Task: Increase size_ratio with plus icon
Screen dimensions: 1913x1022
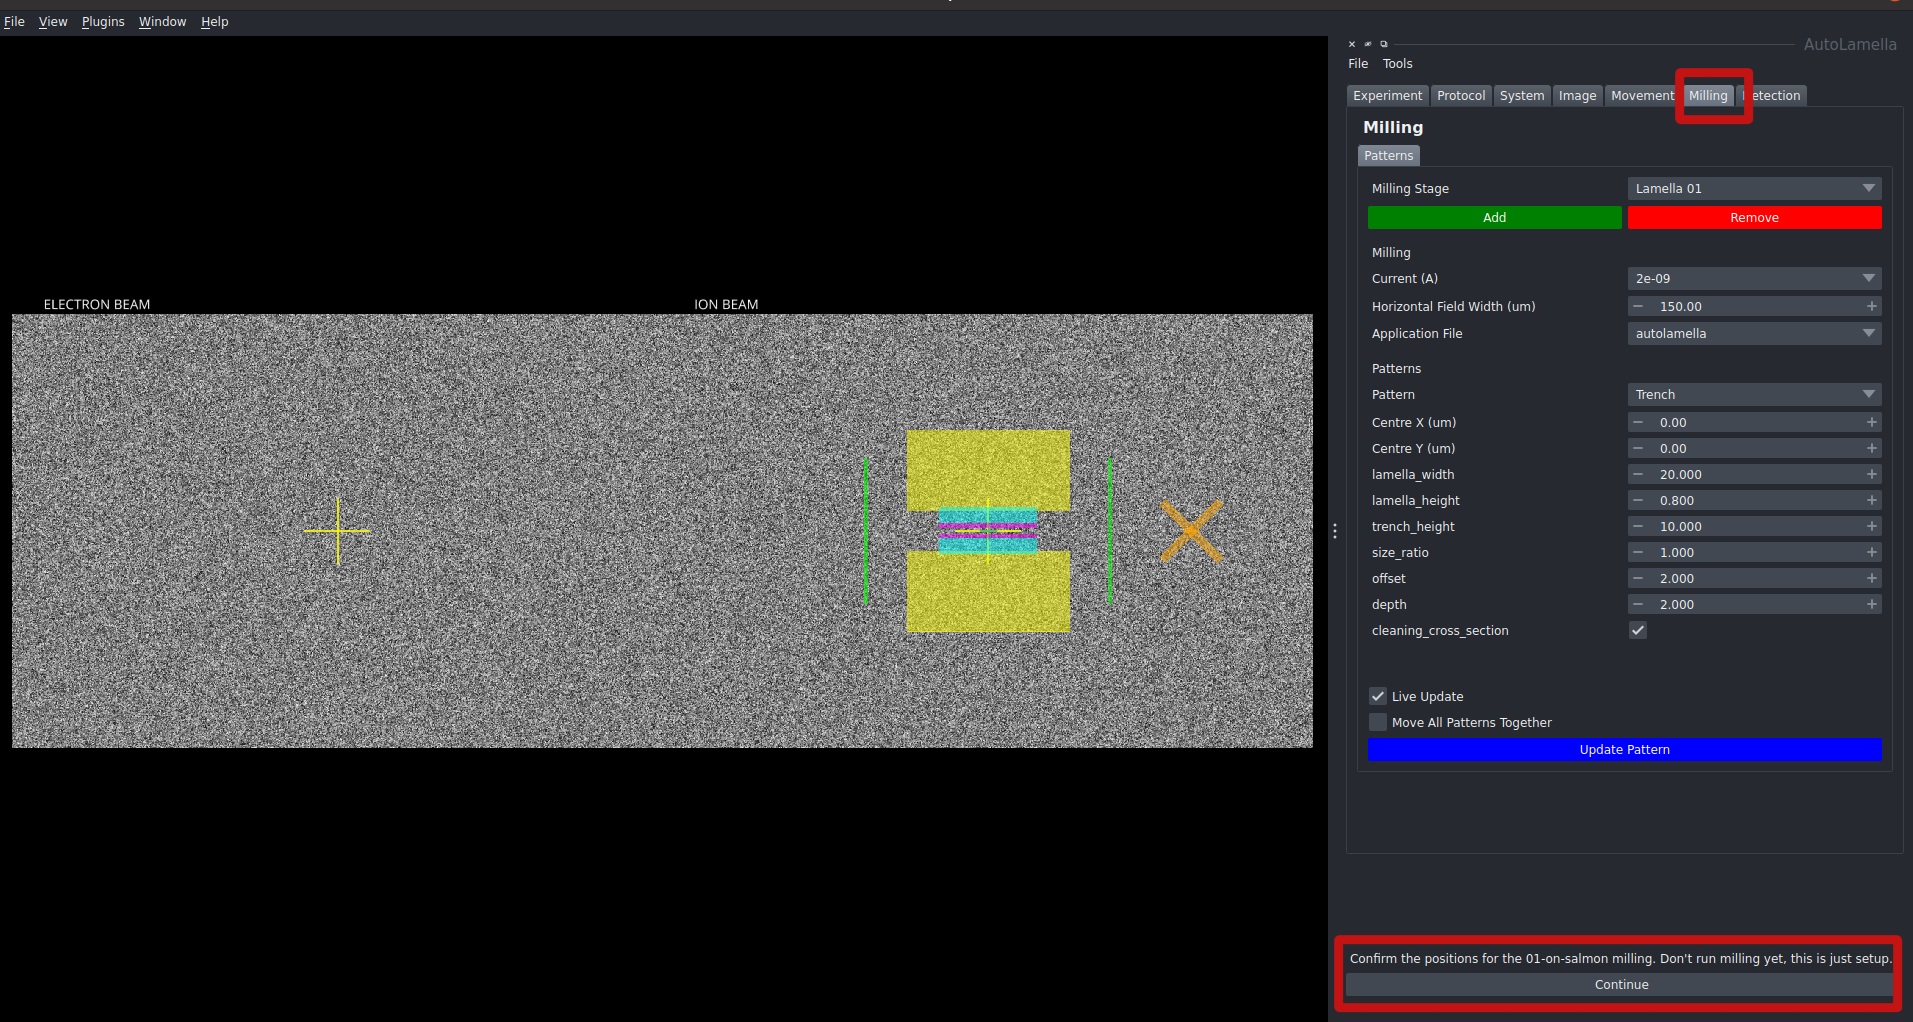Action: (x=1871, y=552)
